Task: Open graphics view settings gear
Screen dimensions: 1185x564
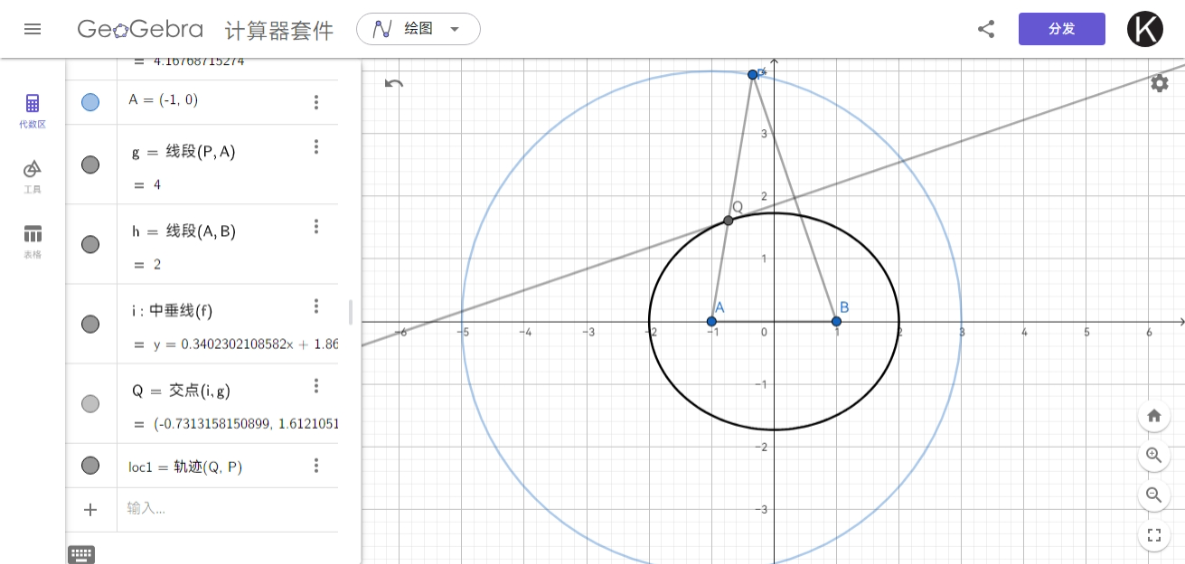Action: 1159,83
